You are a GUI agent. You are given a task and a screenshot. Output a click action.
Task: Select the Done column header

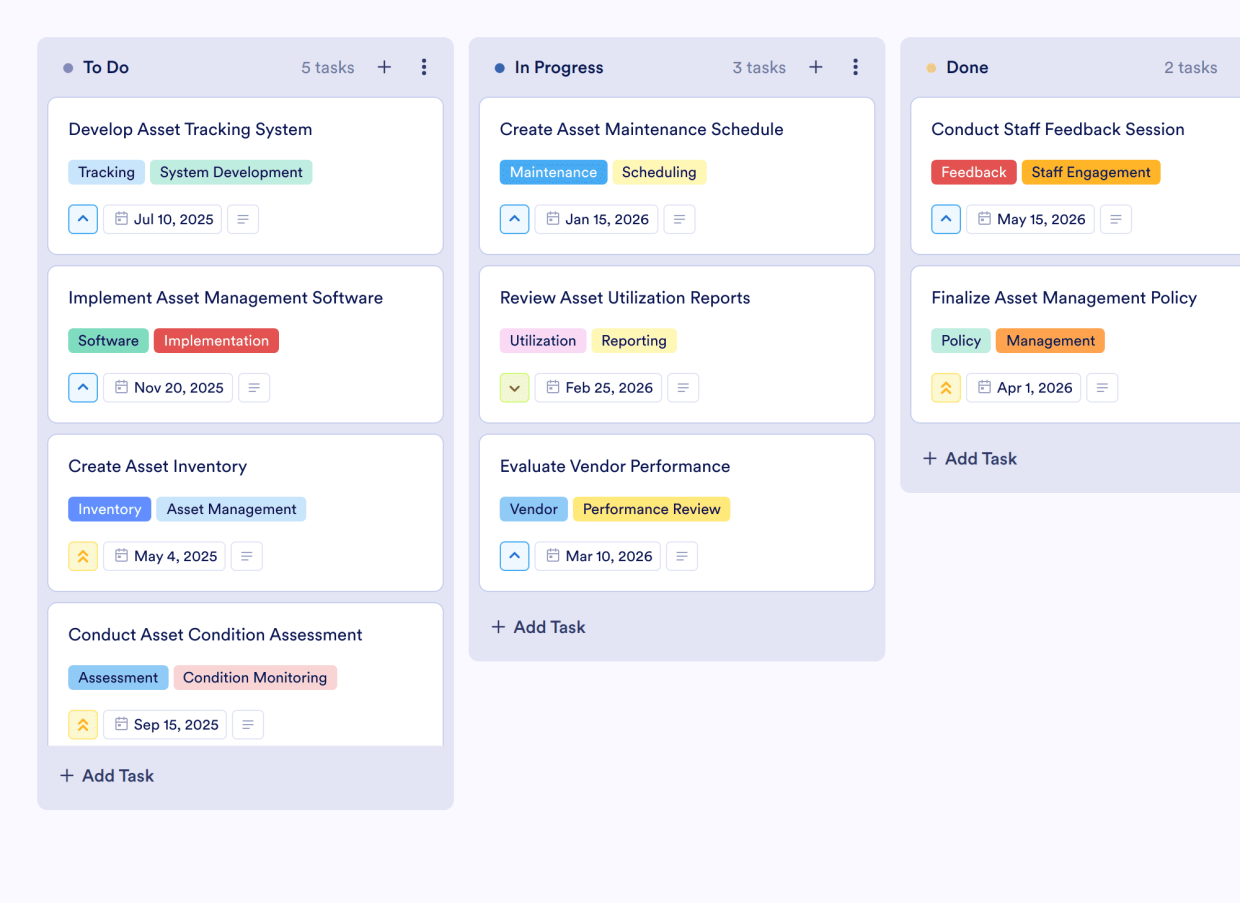(966, 67)
